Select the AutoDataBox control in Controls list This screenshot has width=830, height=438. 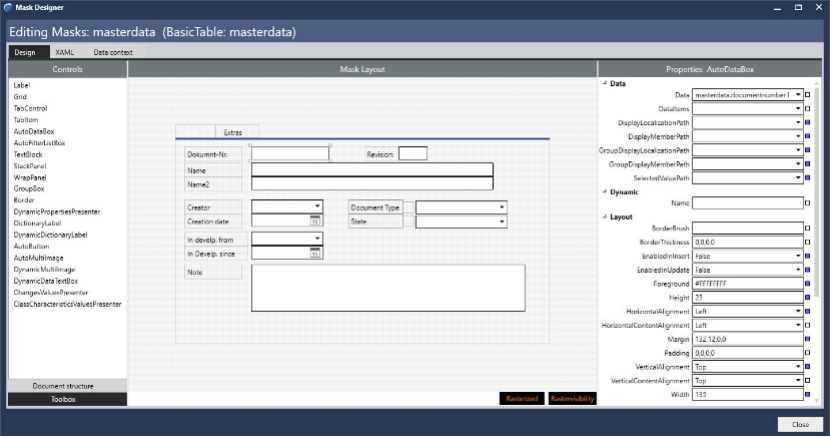34,131
